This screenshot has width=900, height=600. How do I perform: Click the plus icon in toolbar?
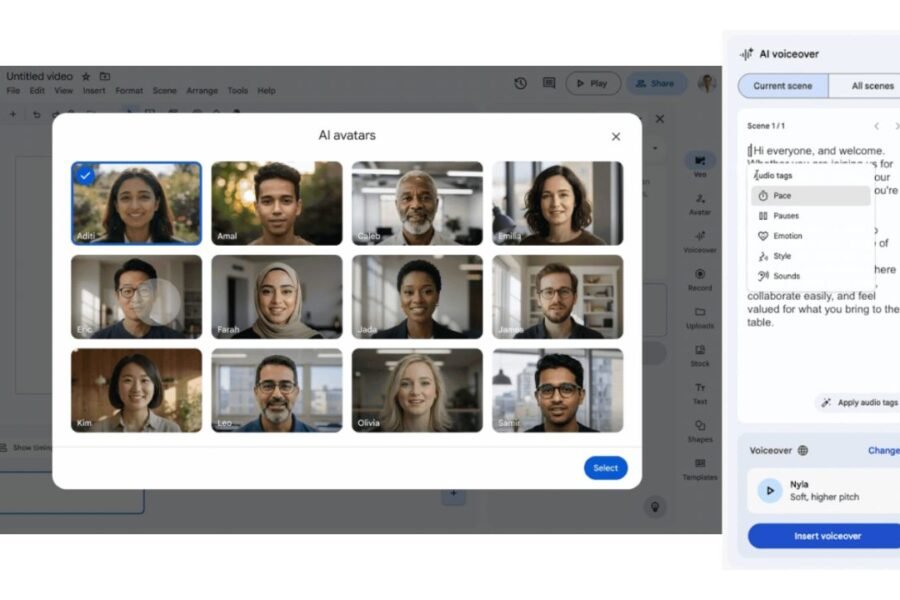click(x=13, y=115)
